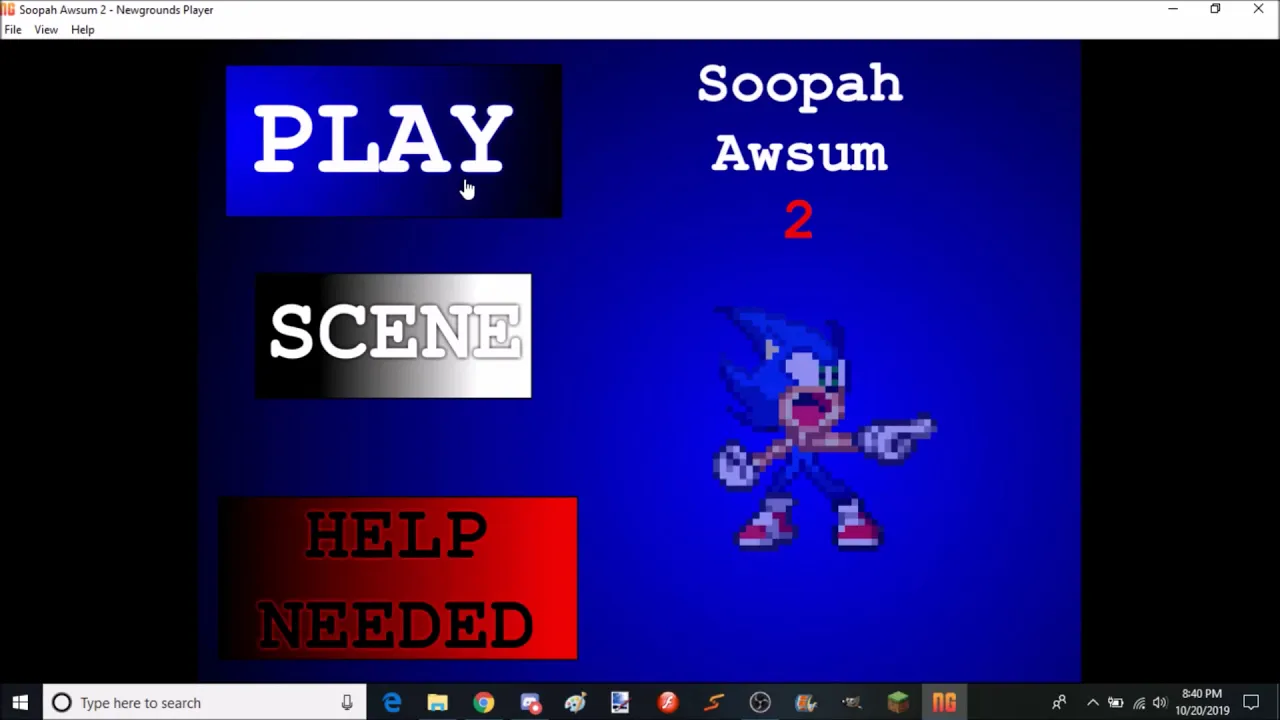
Task: Show hidden system tray icons
Action: (x=1093, y=703)
